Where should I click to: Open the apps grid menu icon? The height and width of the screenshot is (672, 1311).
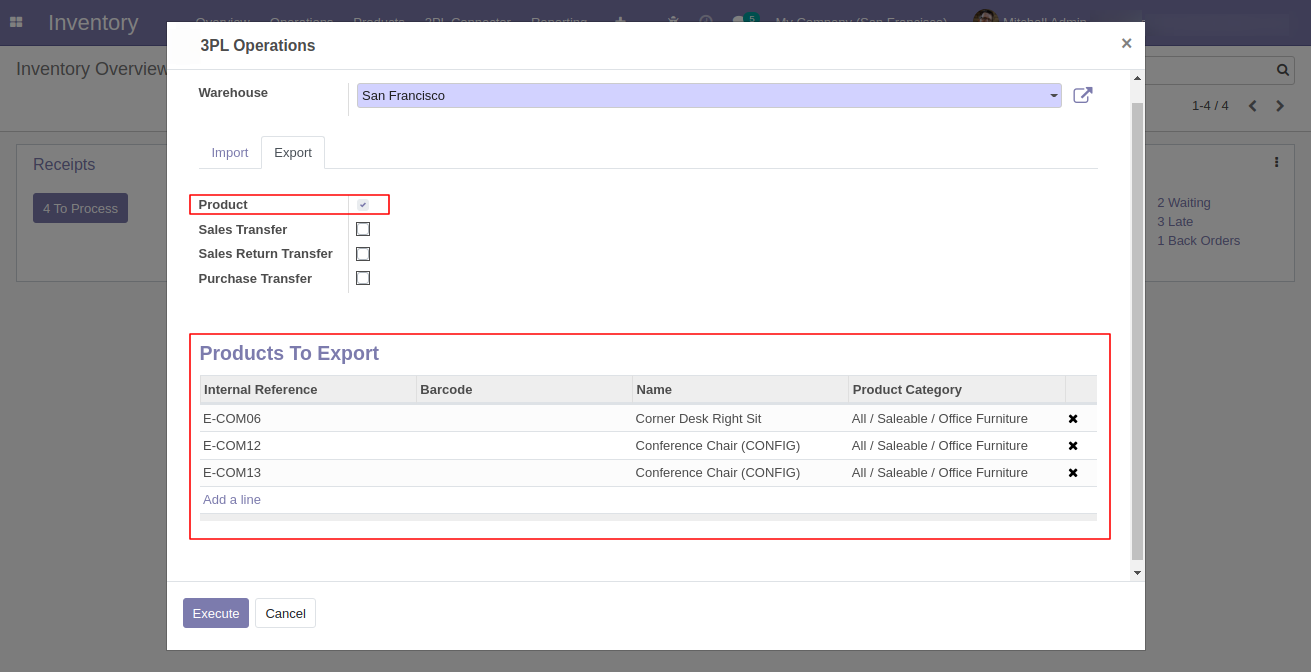click(16, 22)
